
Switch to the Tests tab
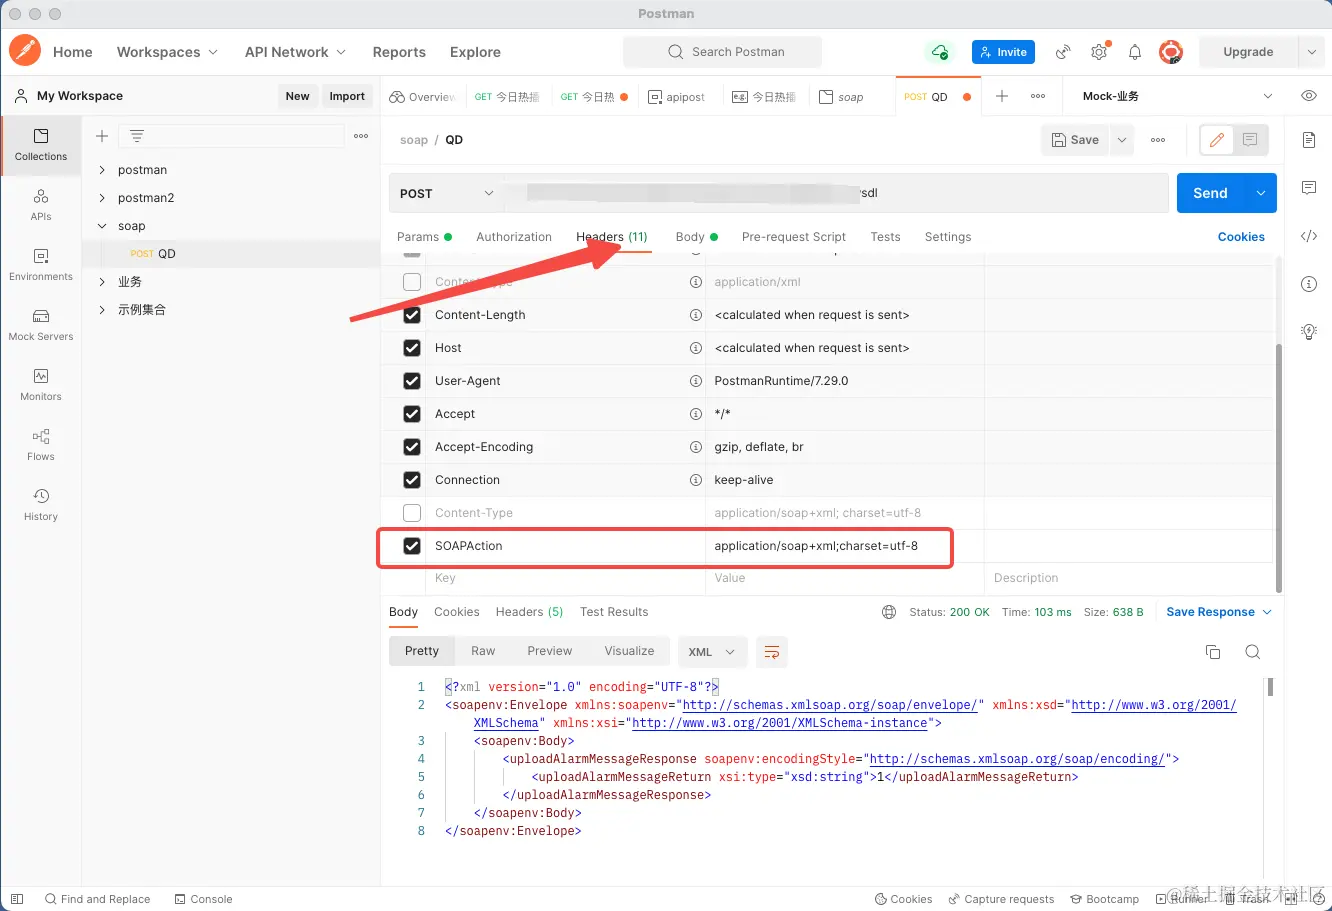point(885,237)
